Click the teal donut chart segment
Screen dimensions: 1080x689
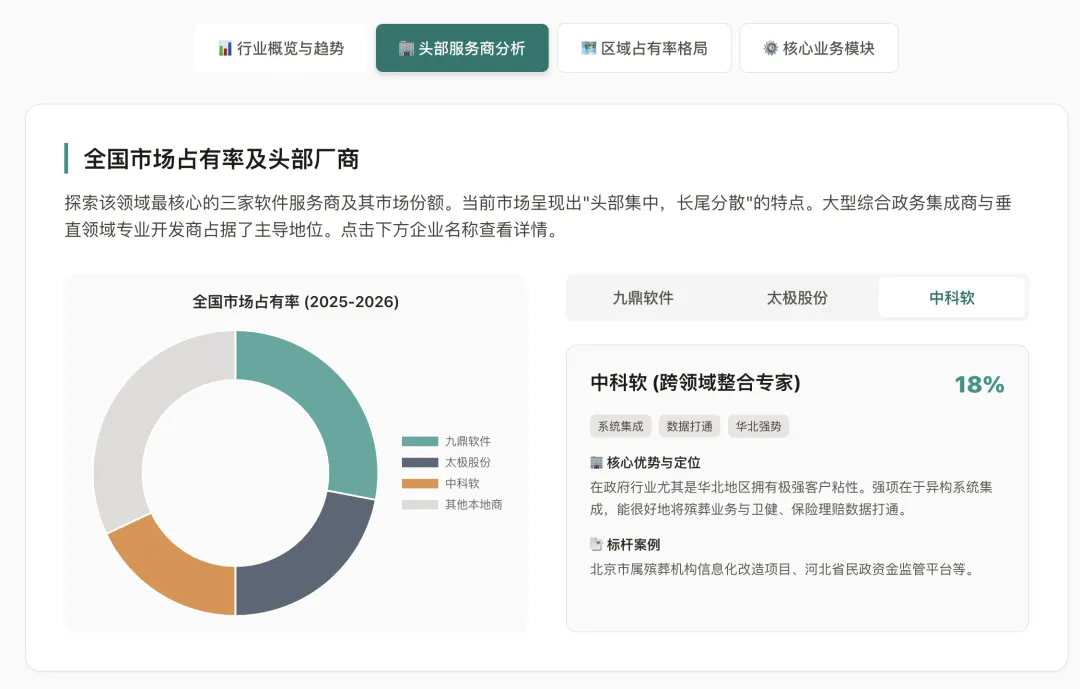(324, 400)
